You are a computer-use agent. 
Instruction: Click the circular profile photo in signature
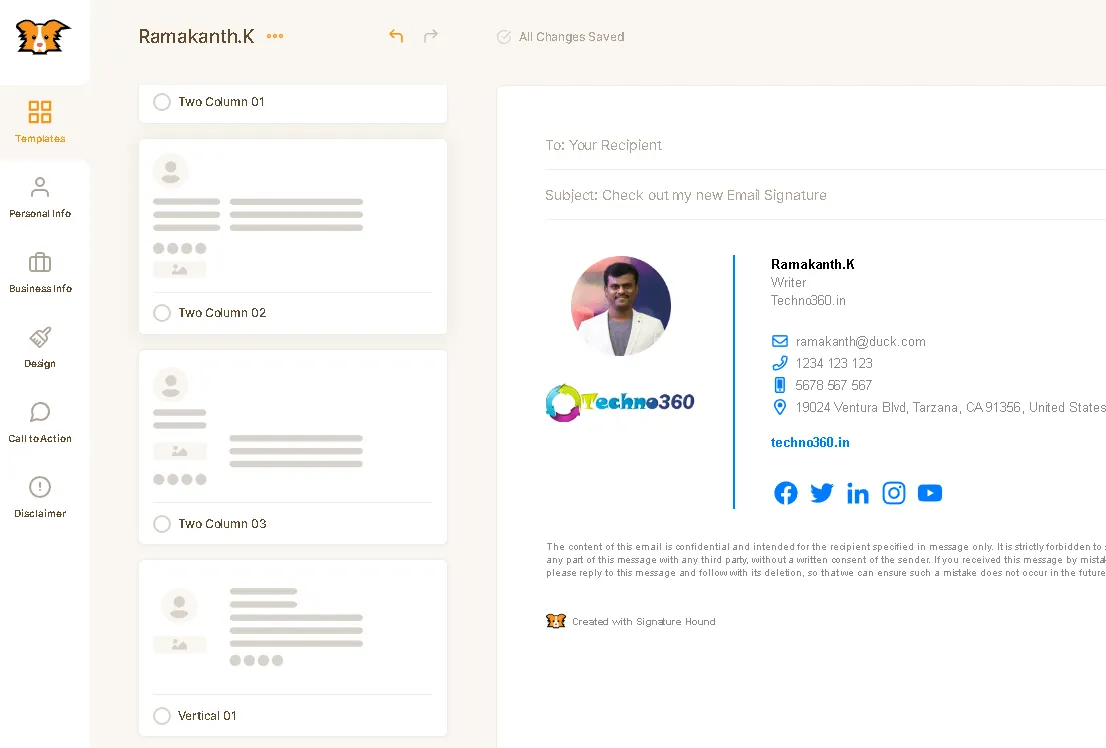pos(621,306)
